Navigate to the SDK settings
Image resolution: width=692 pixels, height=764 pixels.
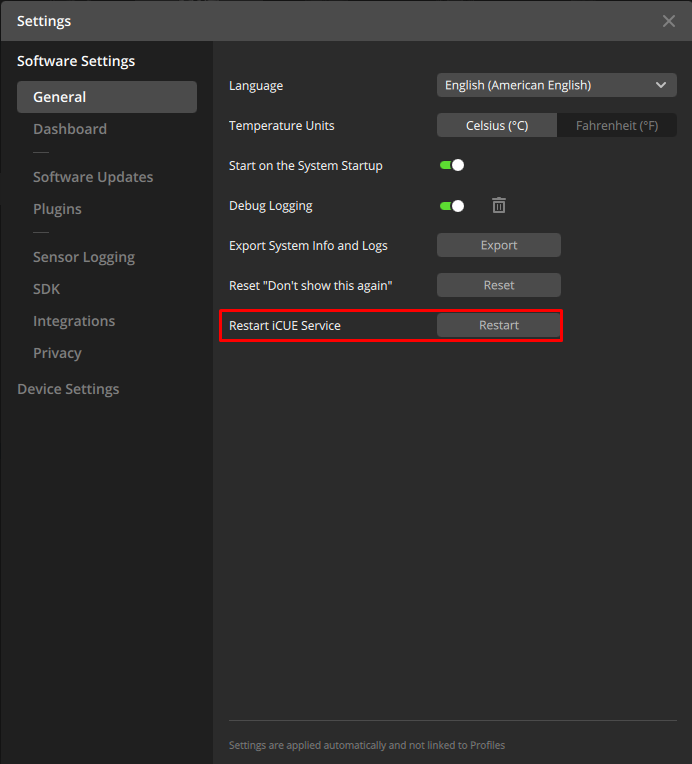point(47,289)
